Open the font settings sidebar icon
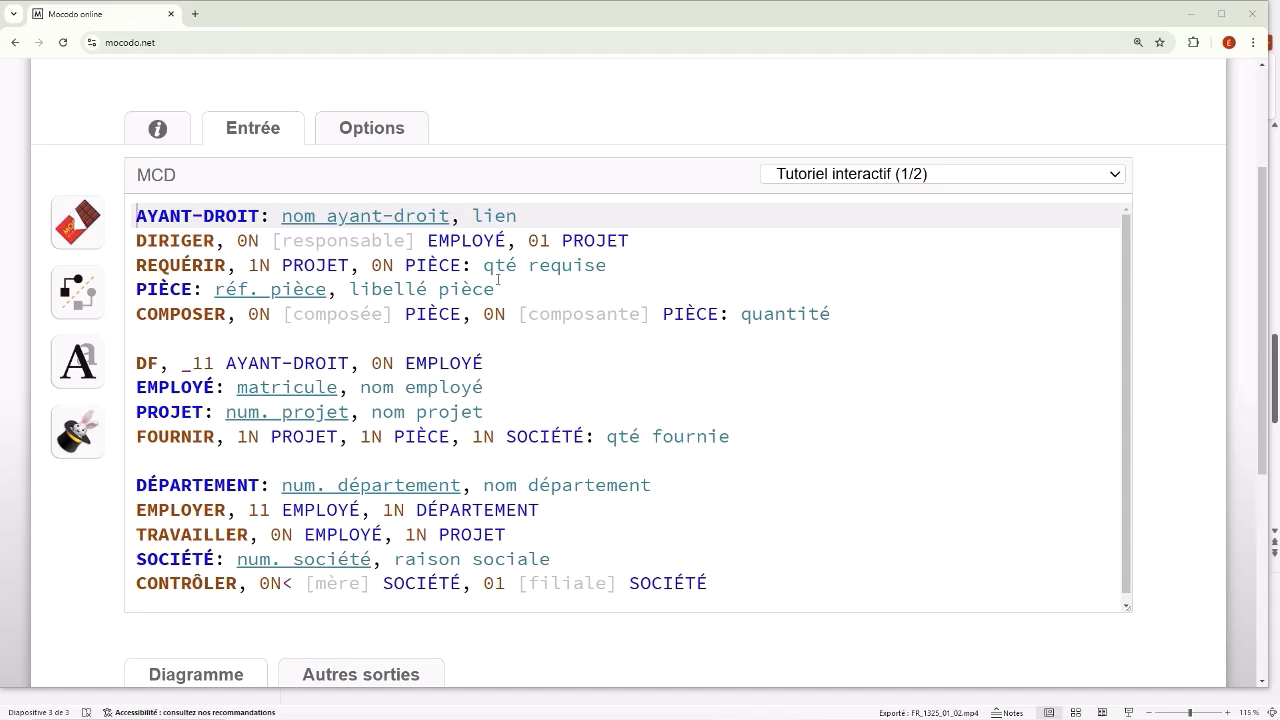This screenshot has width=1280, height=720. pyautogui.click(x=78, y=362)
